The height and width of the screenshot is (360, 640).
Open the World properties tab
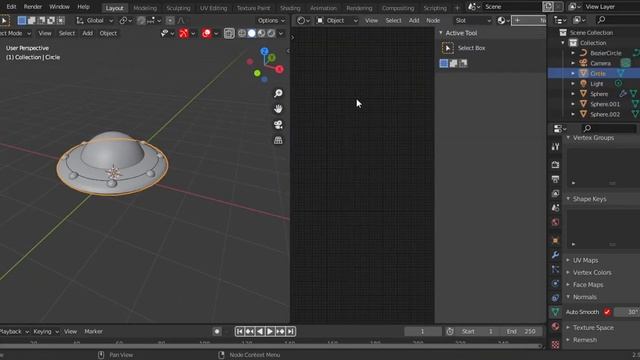pos(555,222)
